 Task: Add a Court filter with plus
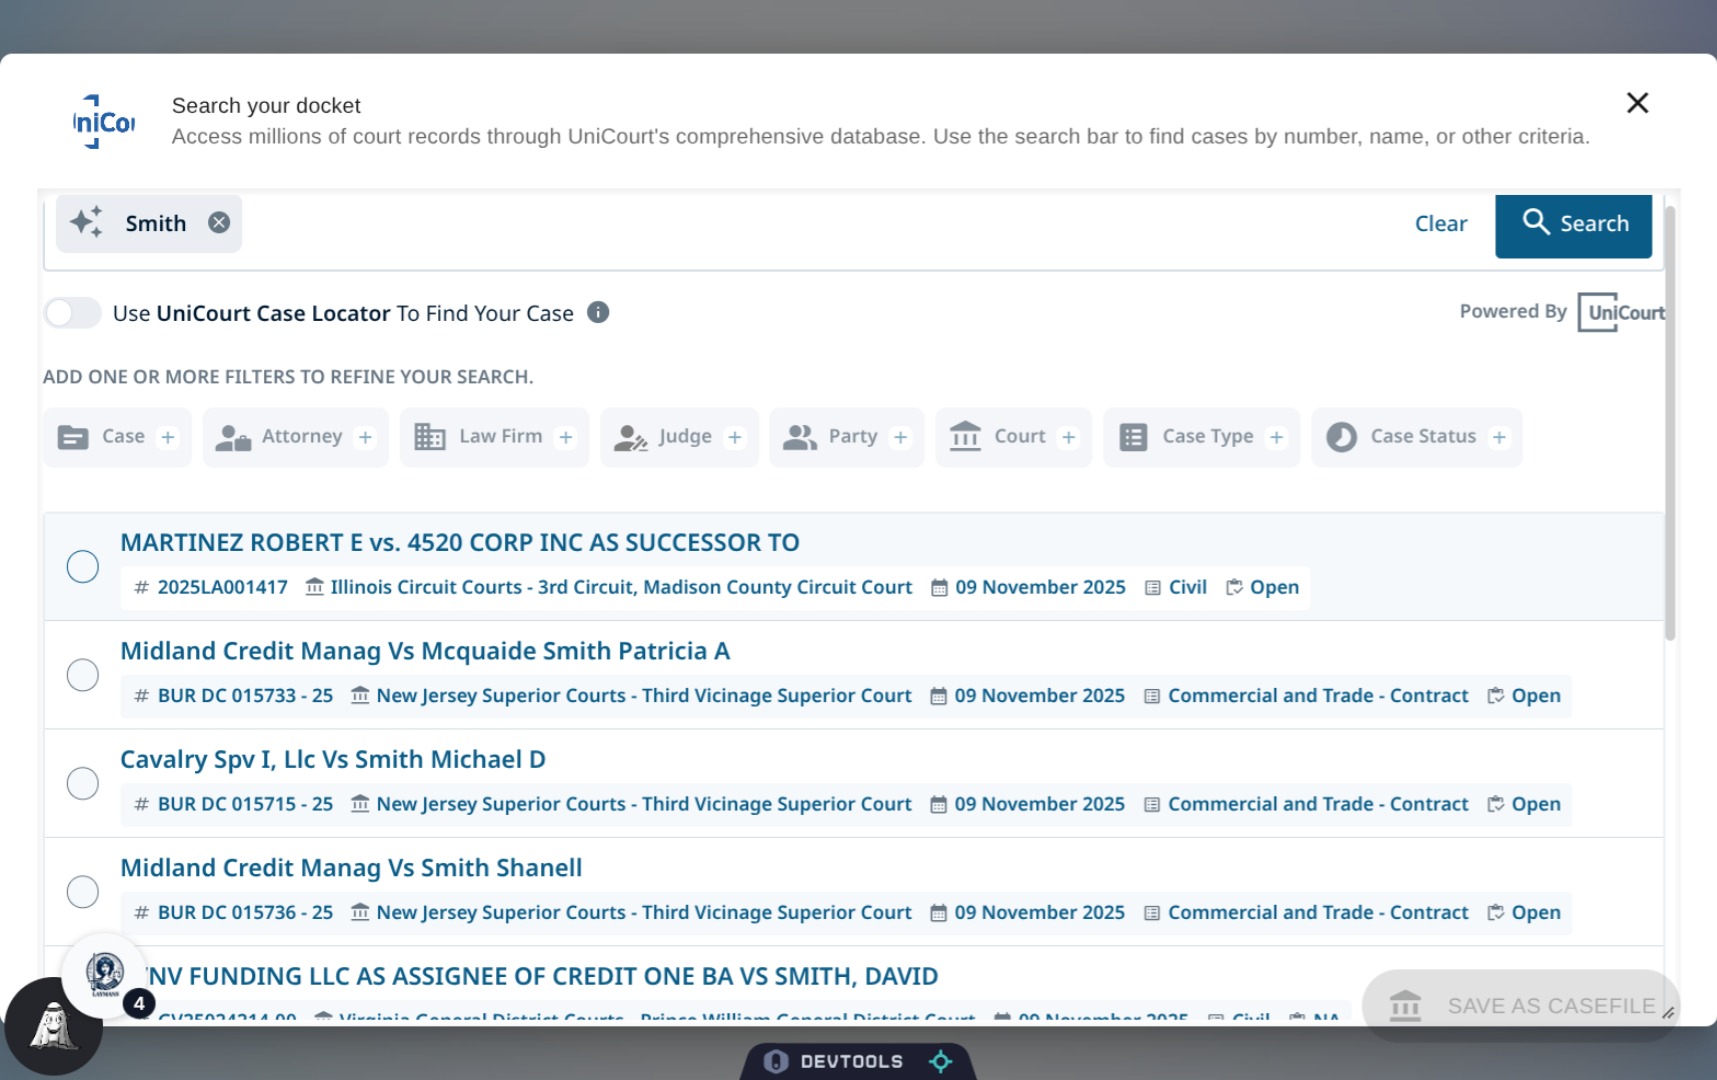(1069, 437)
